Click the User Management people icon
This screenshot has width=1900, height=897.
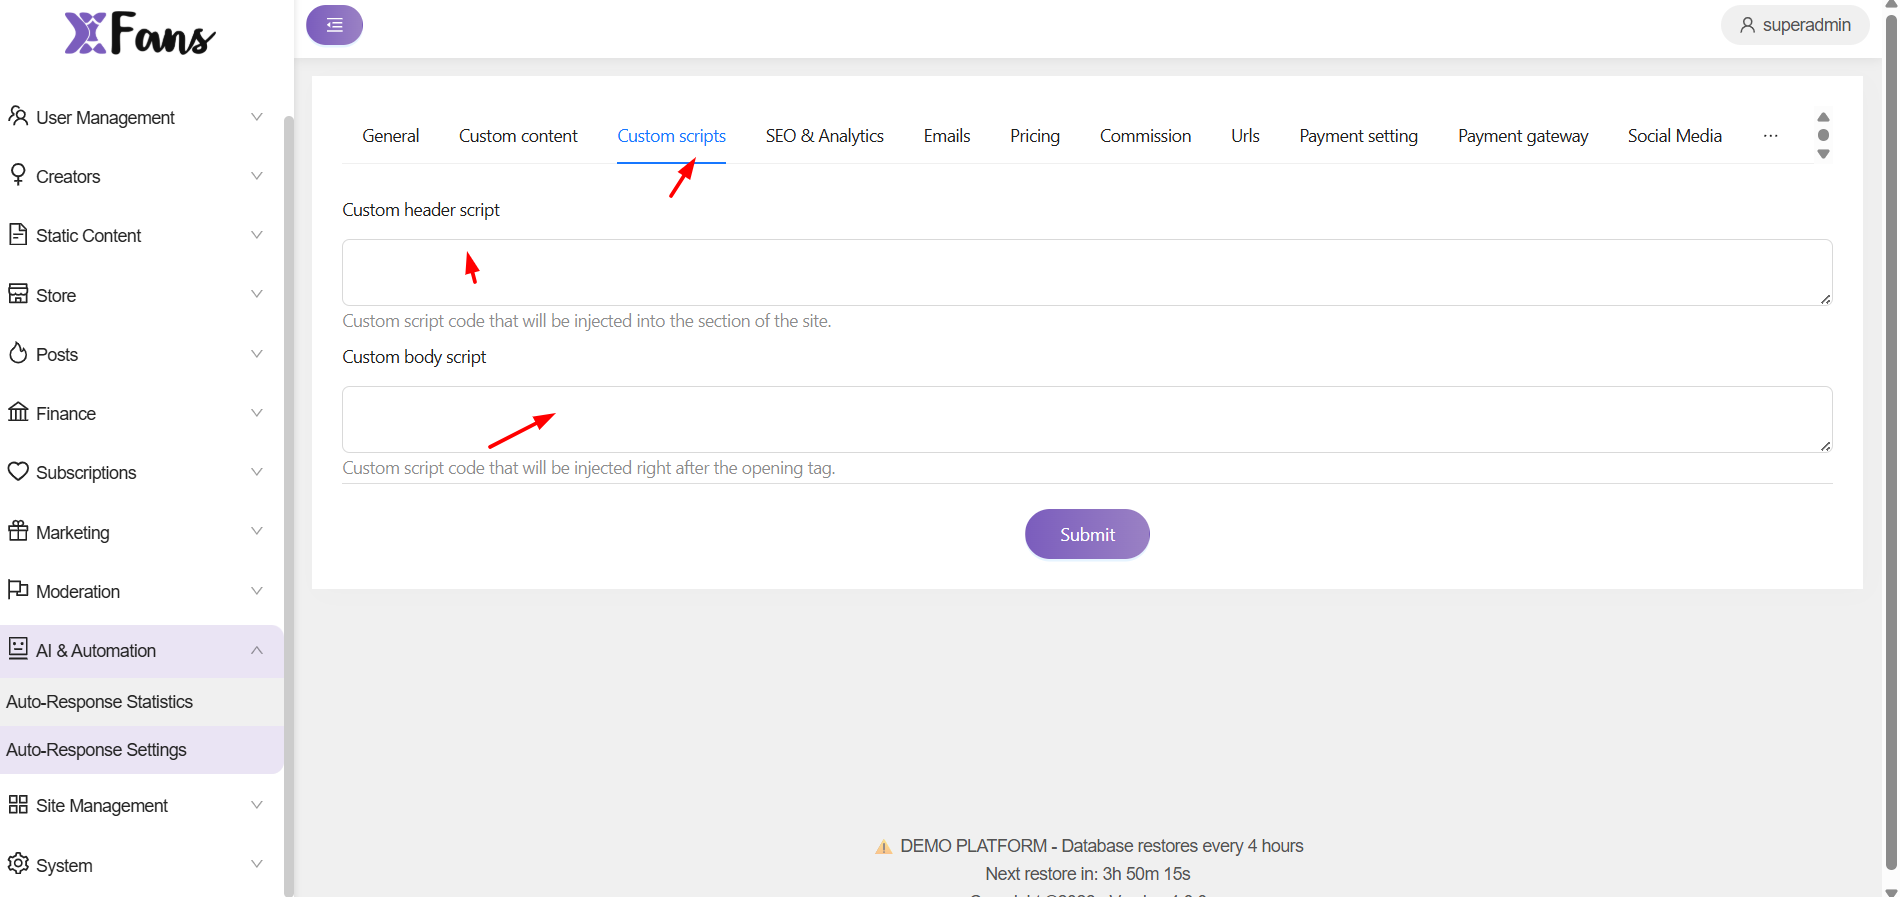[x=18, y=116]
